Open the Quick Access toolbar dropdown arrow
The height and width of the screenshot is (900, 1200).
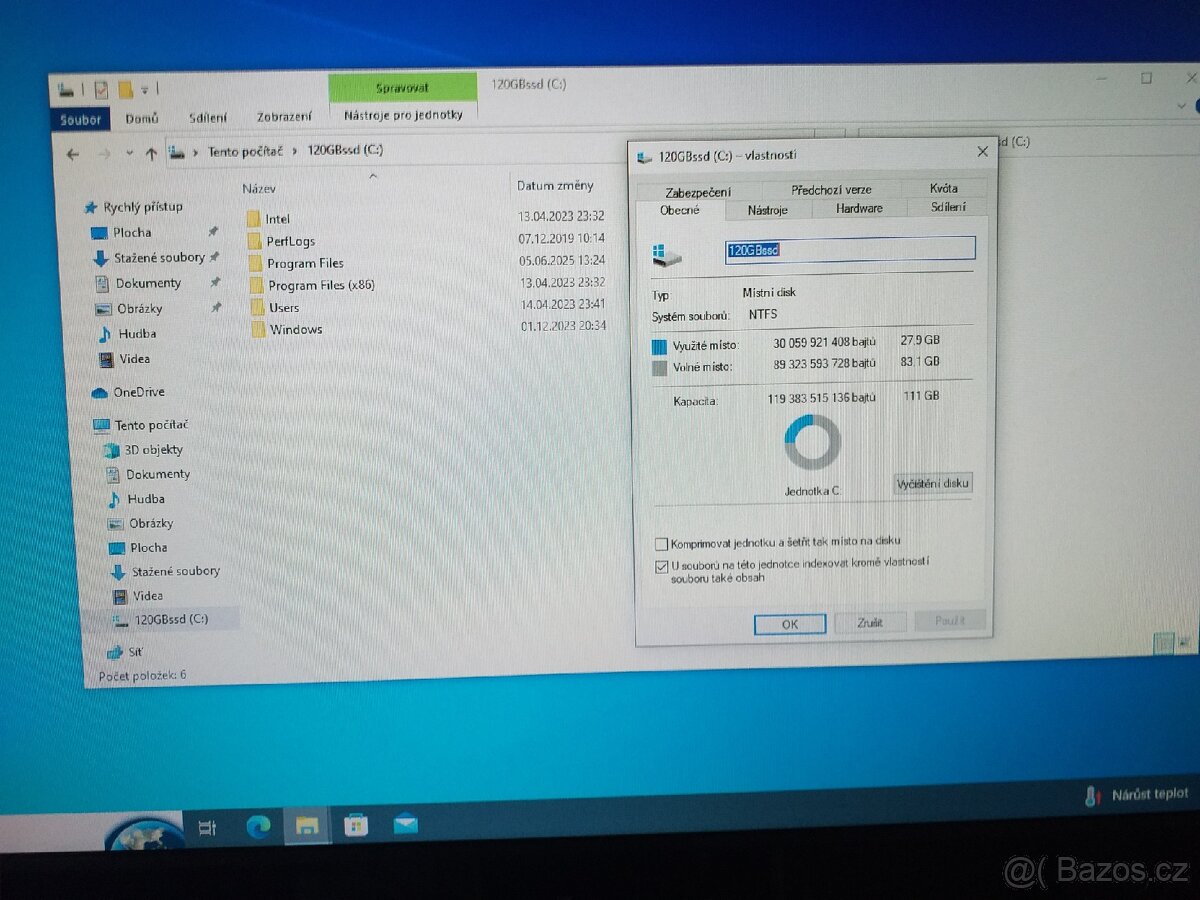[146, 88]
